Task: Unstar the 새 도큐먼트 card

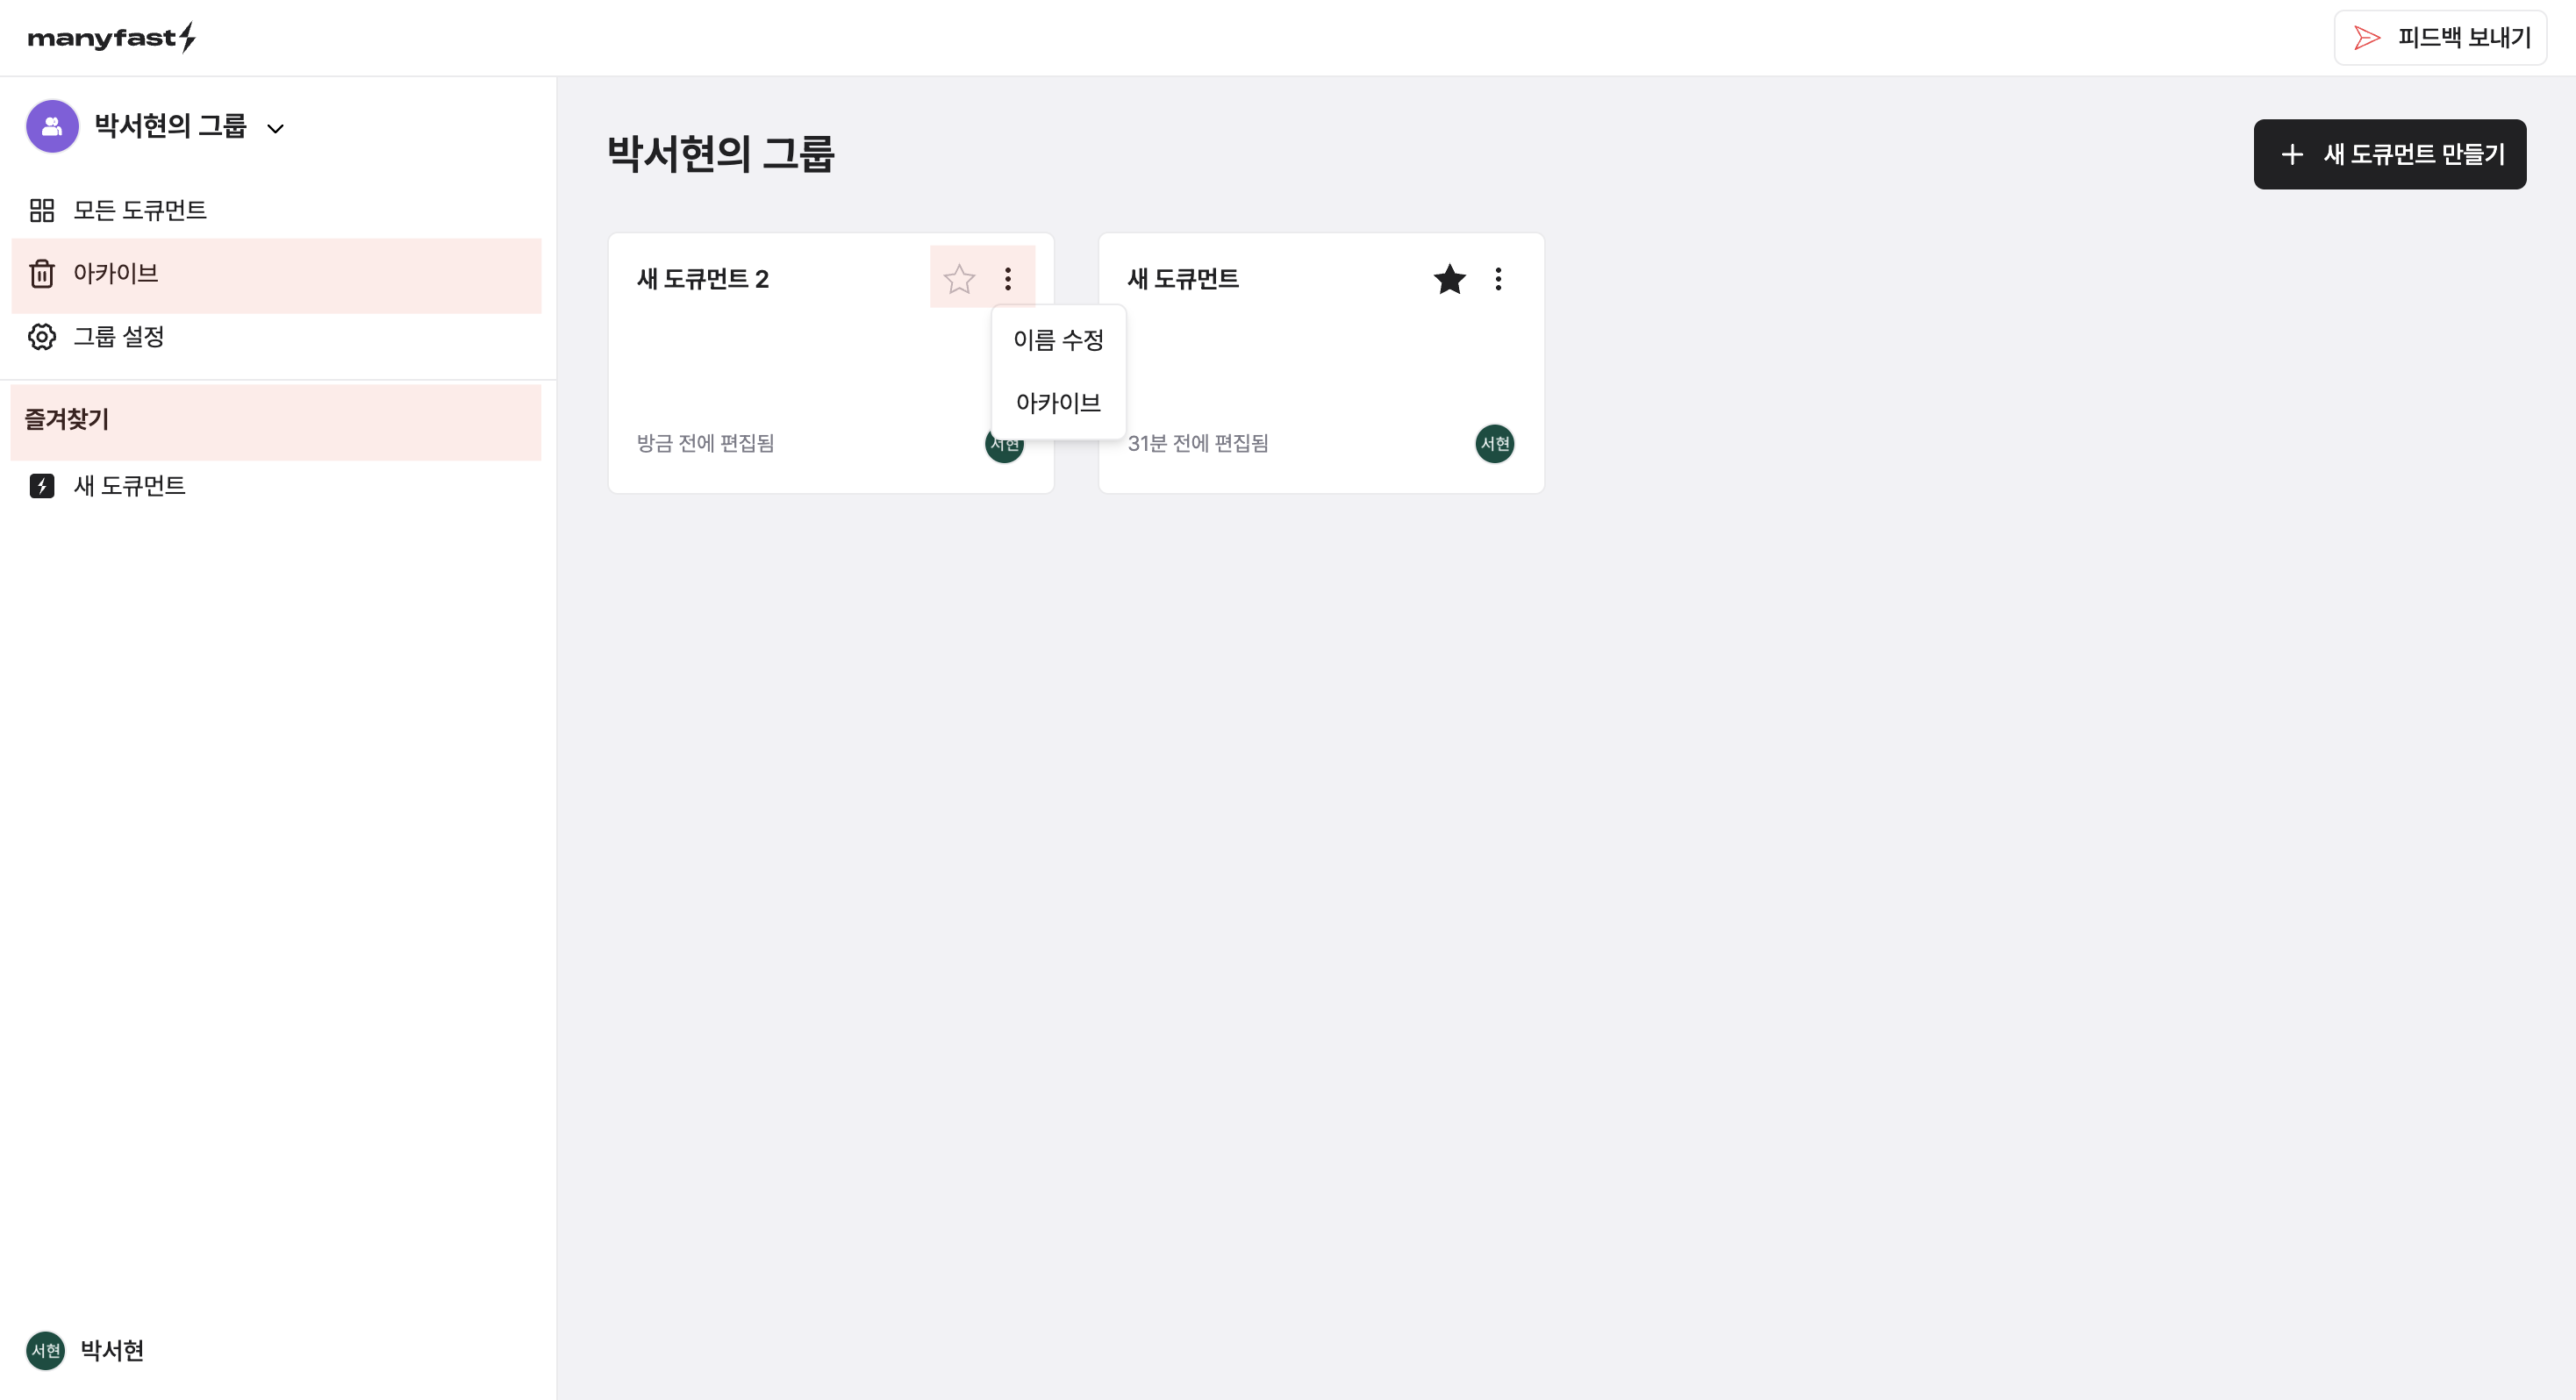Action: 1449,279
